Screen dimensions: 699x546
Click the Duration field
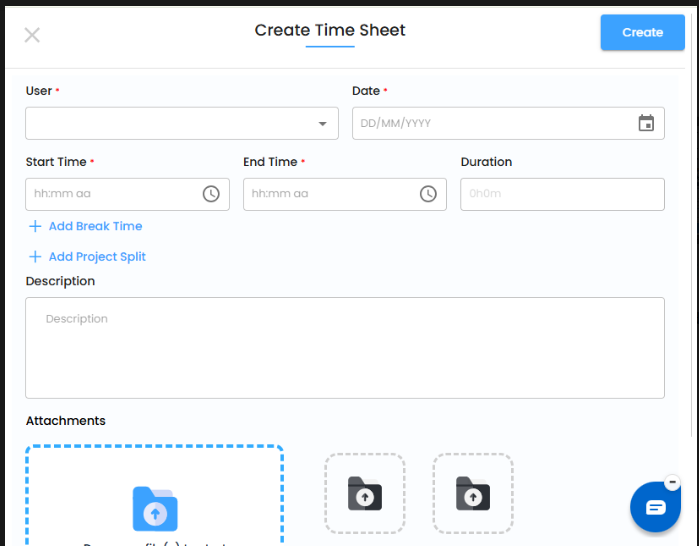click(562, 194)
